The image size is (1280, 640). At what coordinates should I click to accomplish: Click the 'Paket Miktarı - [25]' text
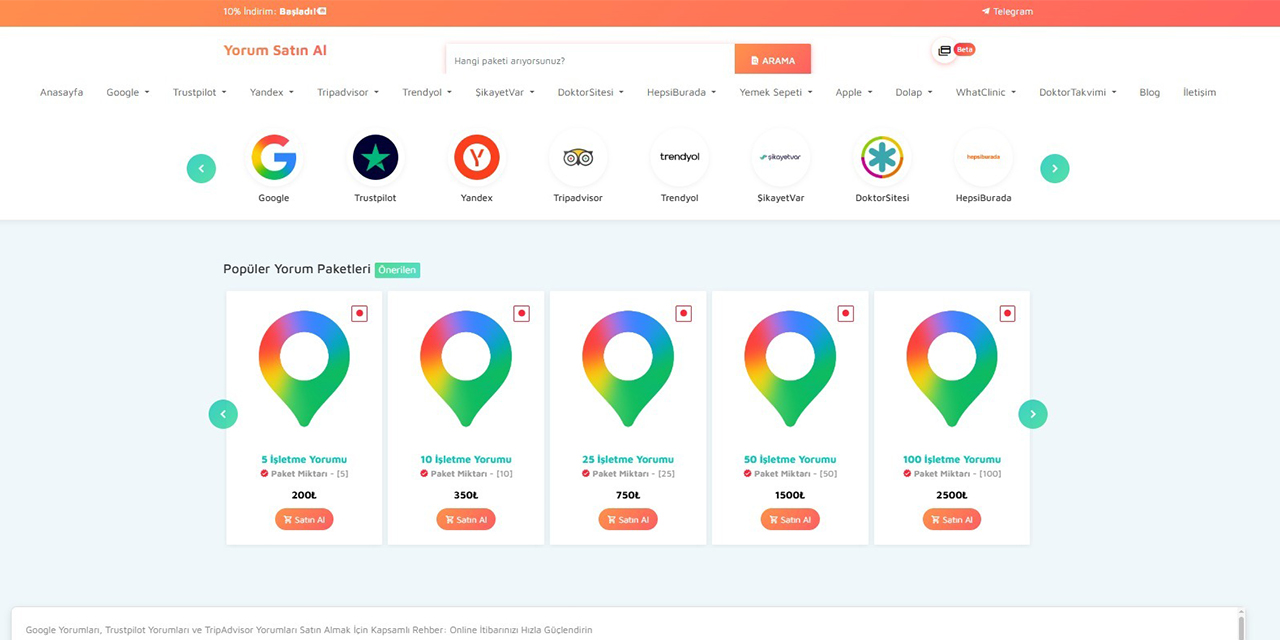pos(628,474)
